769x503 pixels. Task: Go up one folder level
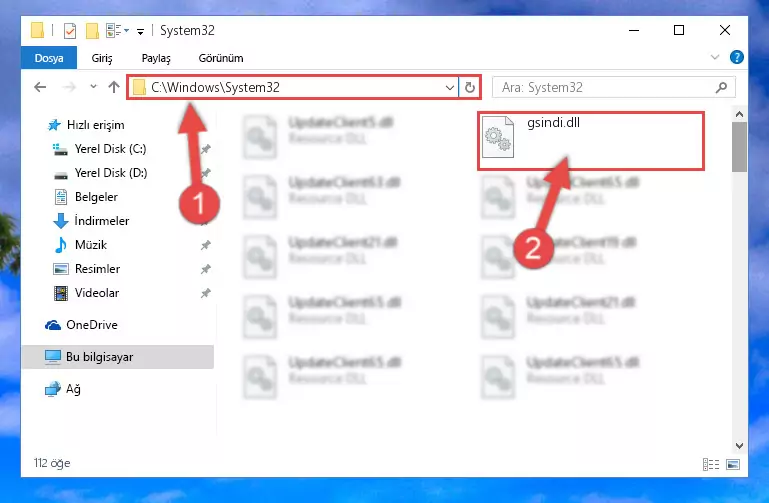[x=114, y=87]
